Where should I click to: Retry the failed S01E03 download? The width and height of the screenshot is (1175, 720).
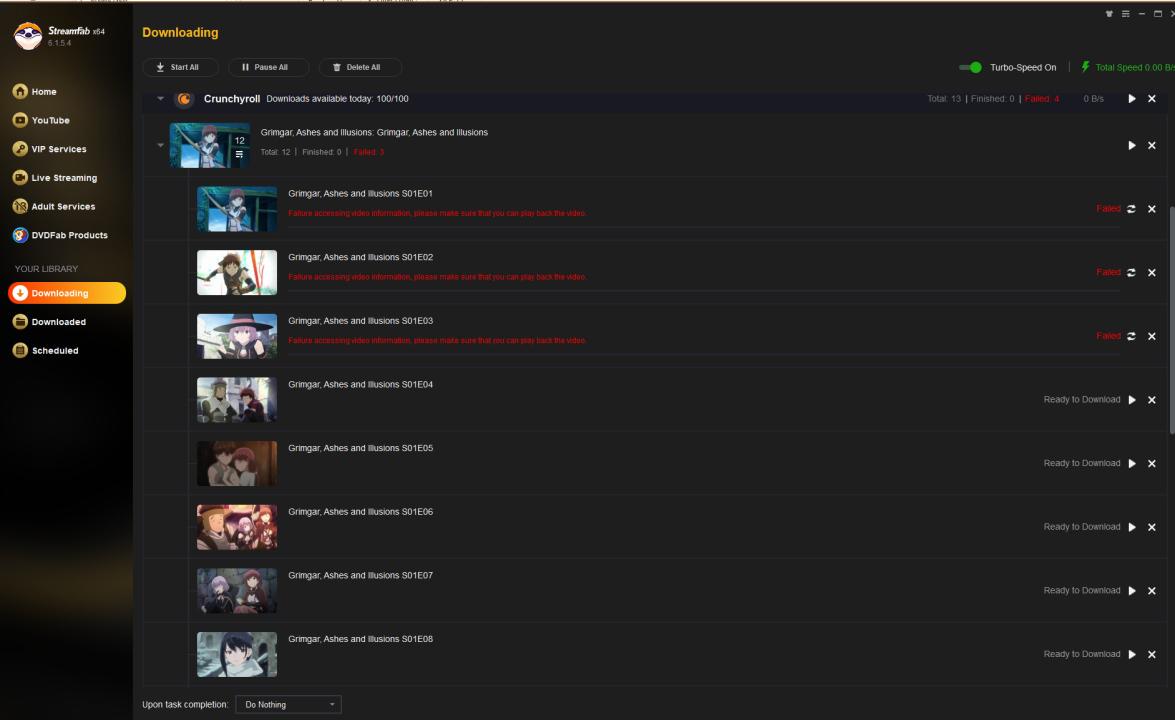(1132, 336)
